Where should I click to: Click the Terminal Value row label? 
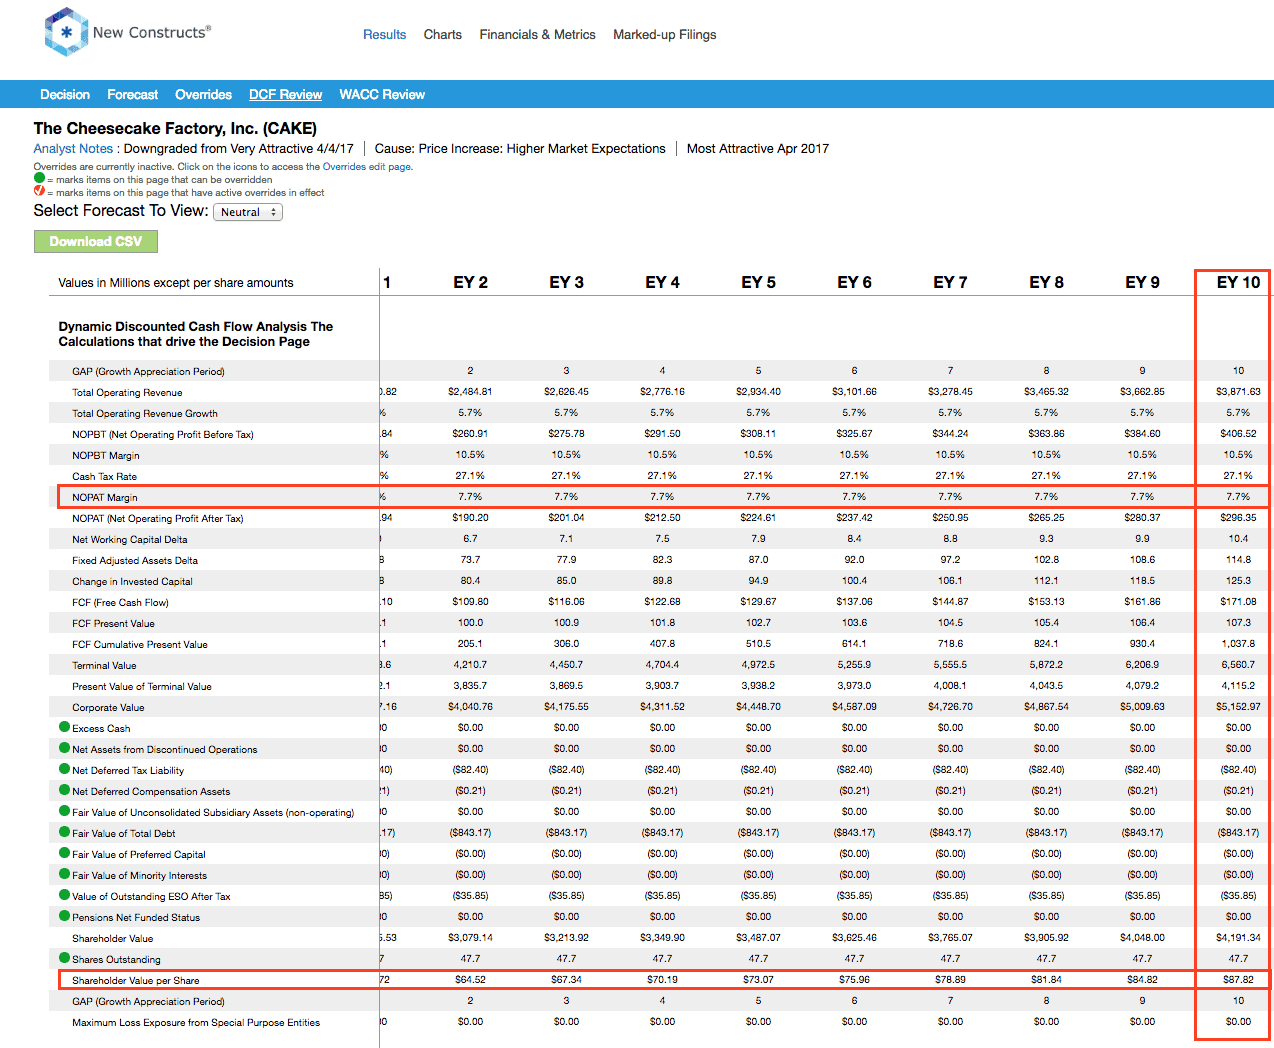(x=104, y=665)
